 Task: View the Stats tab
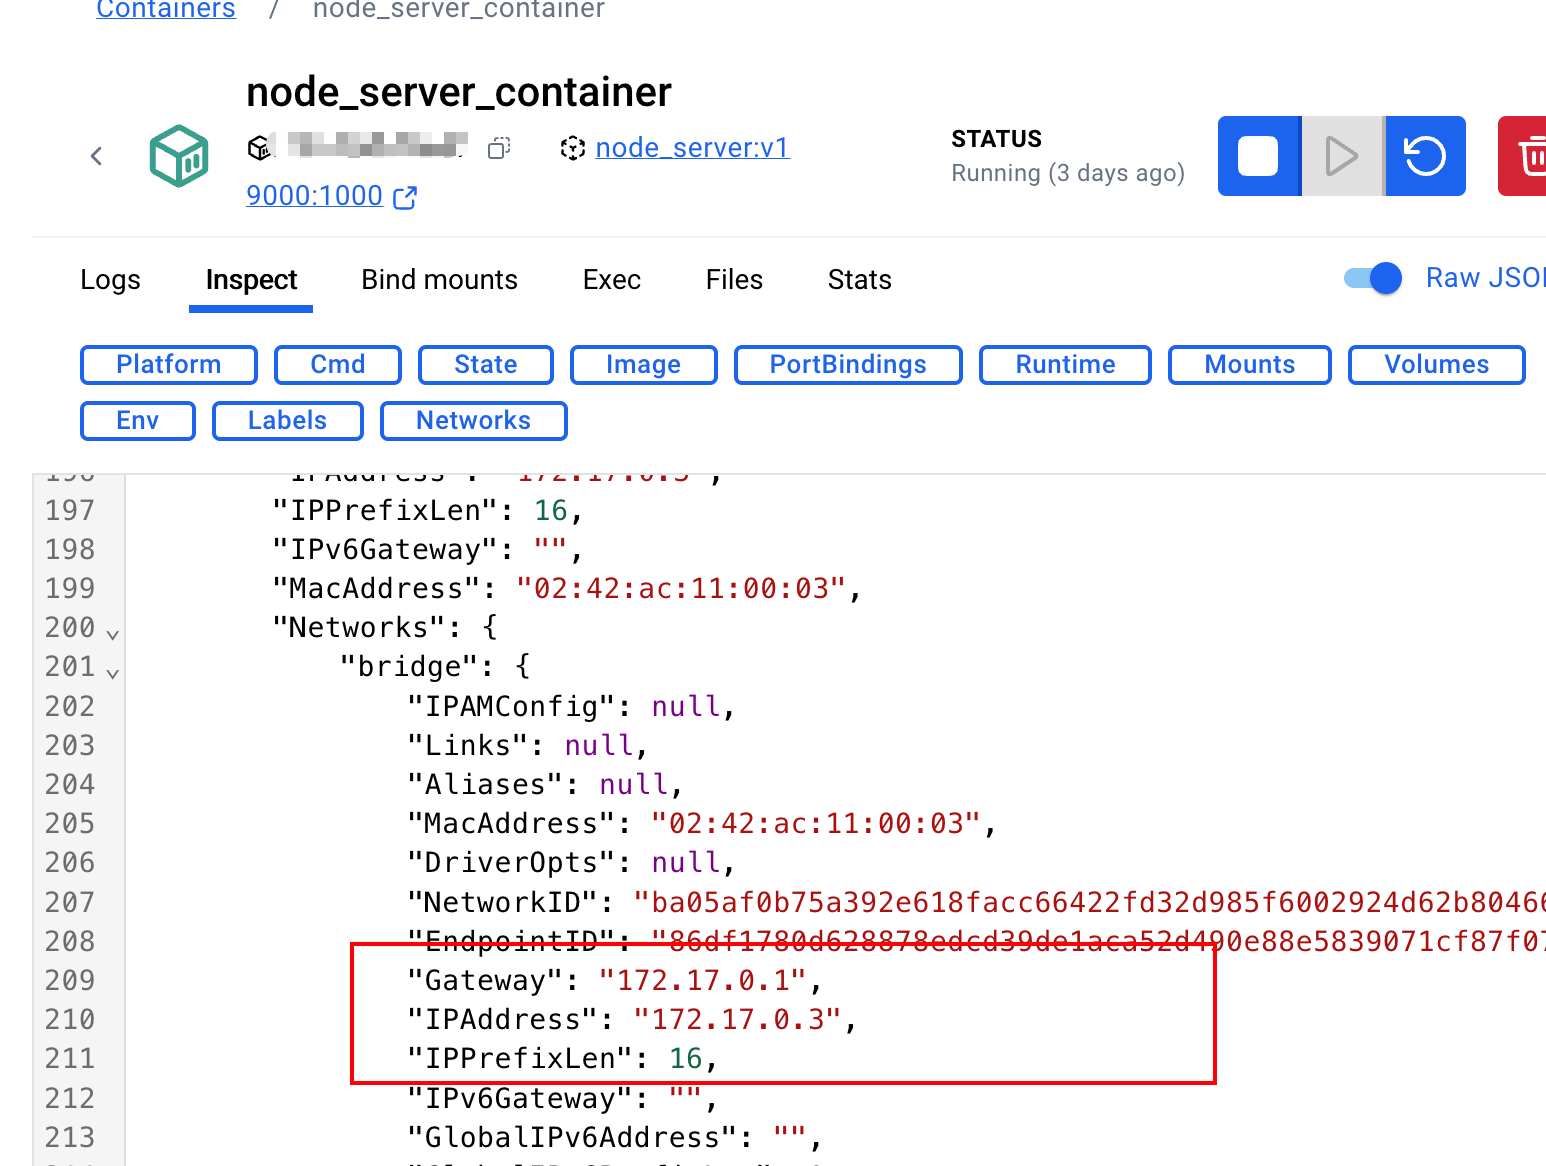860,280
